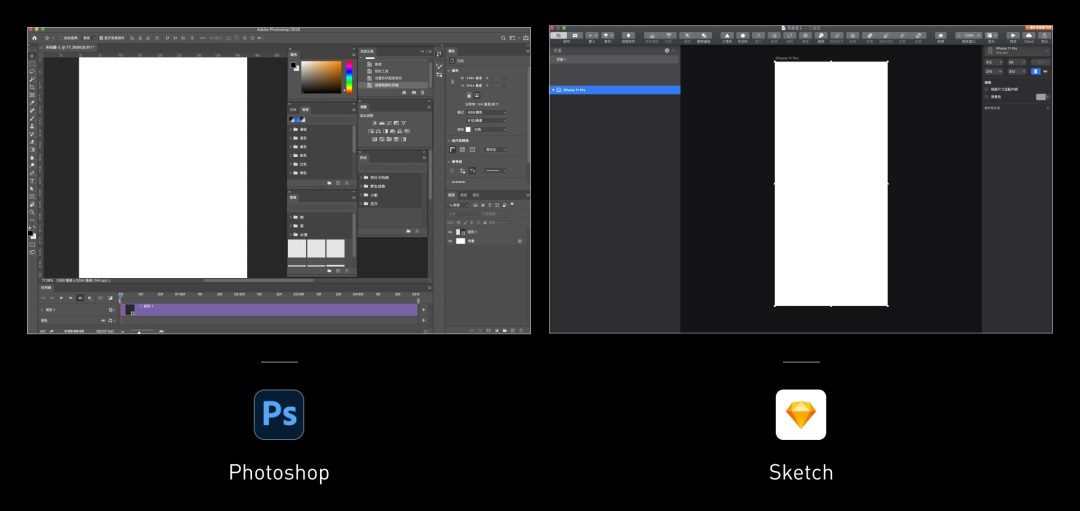Select the Zoom tool in Photoshop
This screenshot has height=511, width=1080.
coord(32,212)
